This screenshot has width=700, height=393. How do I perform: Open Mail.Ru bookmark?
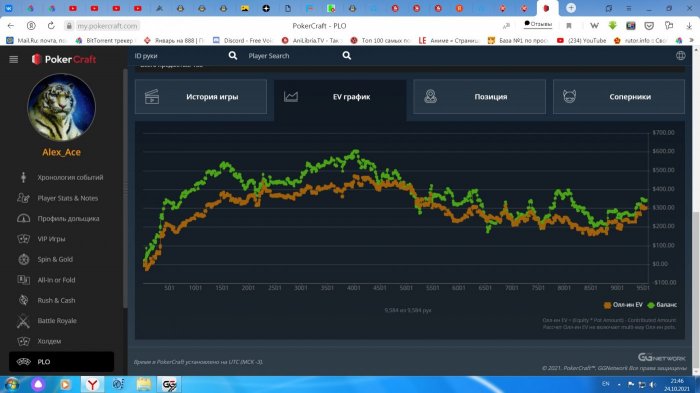(x=36, y=40)
